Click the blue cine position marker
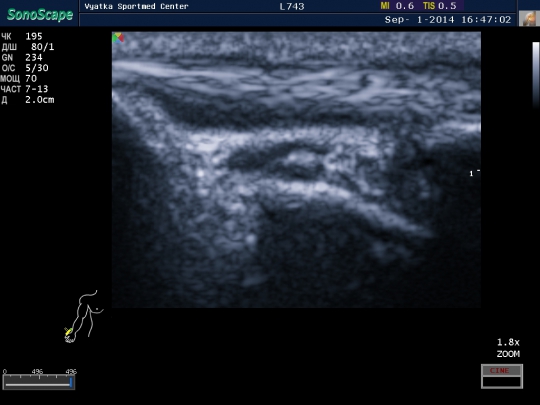This screenshot has height=405, width=540. 71,382
